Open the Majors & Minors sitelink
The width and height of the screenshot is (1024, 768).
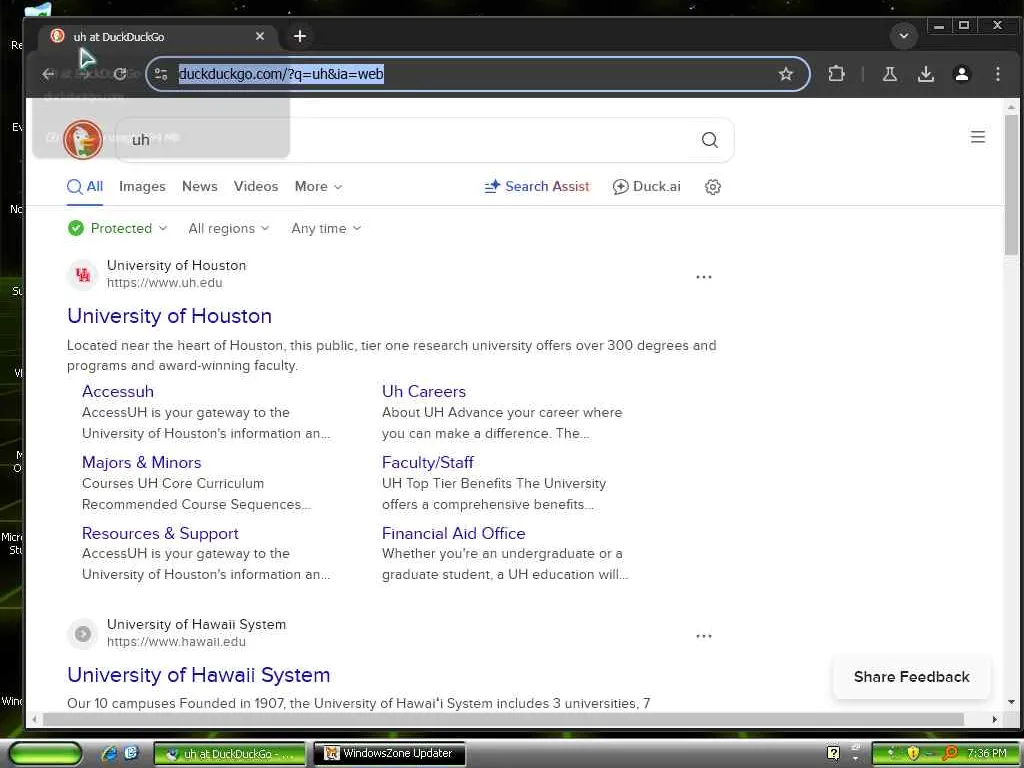click(141, 462)
